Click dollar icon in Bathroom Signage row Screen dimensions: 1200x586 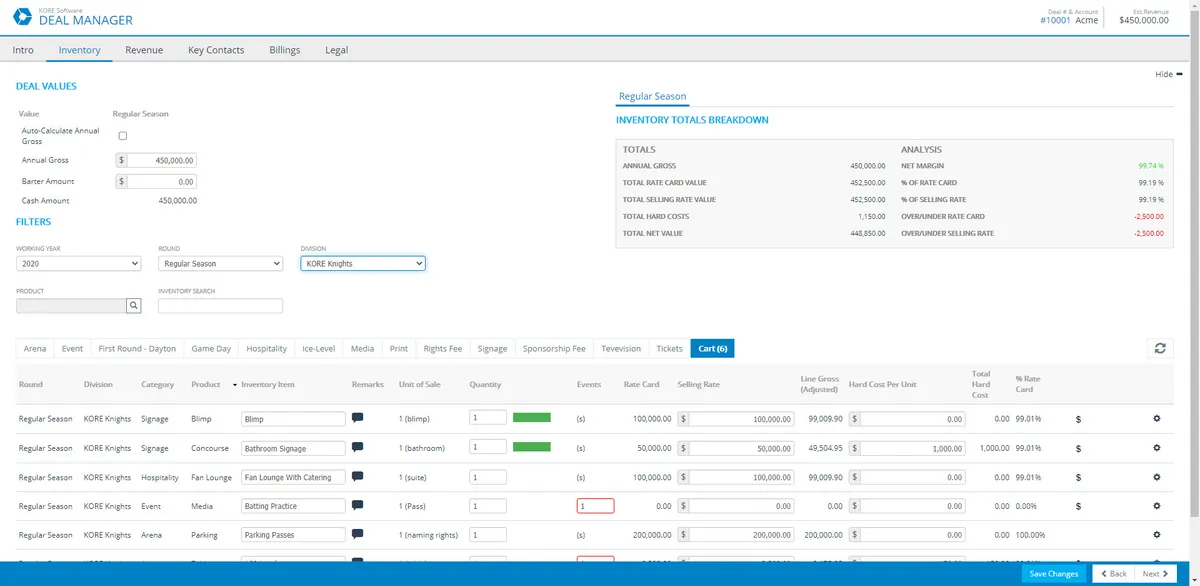pos(1078,449)
